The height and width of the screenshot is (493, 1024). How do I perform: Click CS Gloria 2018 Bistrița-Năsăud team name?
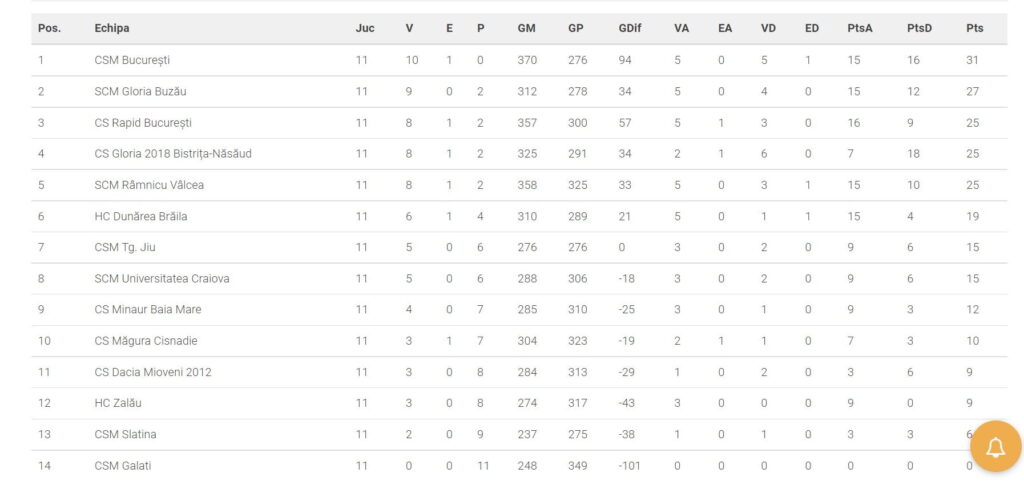[x=173, y=154]
